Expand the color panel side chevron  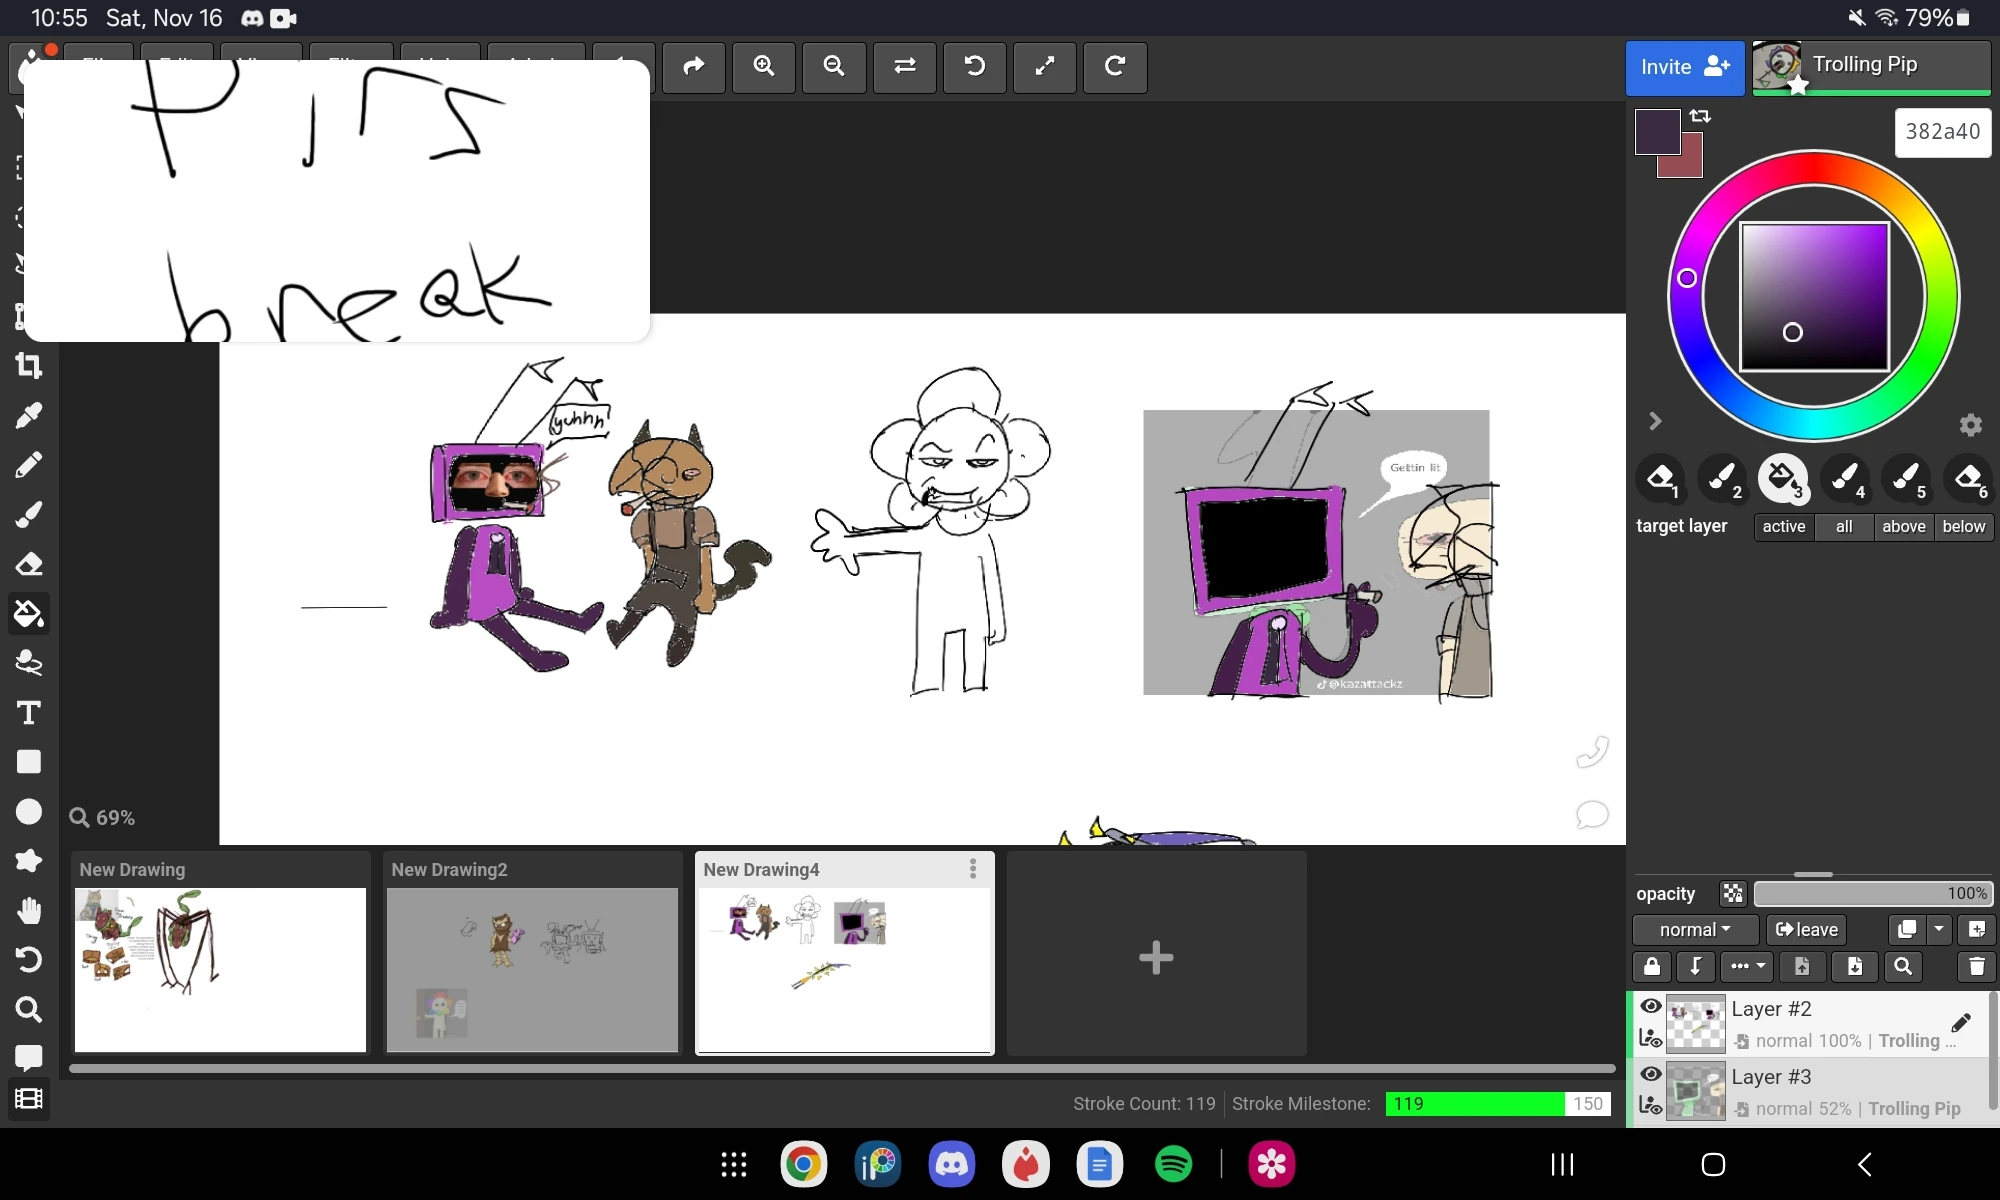click(1655, 421)
